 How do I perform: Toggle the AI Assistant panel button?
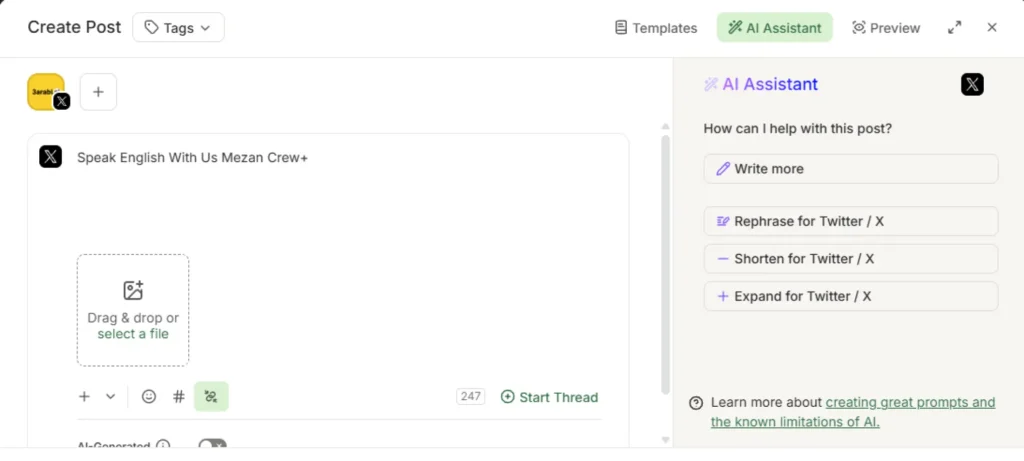coord(775,27)
